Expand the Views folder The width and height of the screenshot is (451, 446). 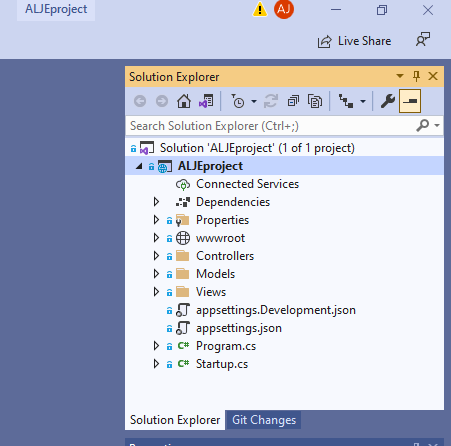156,292
